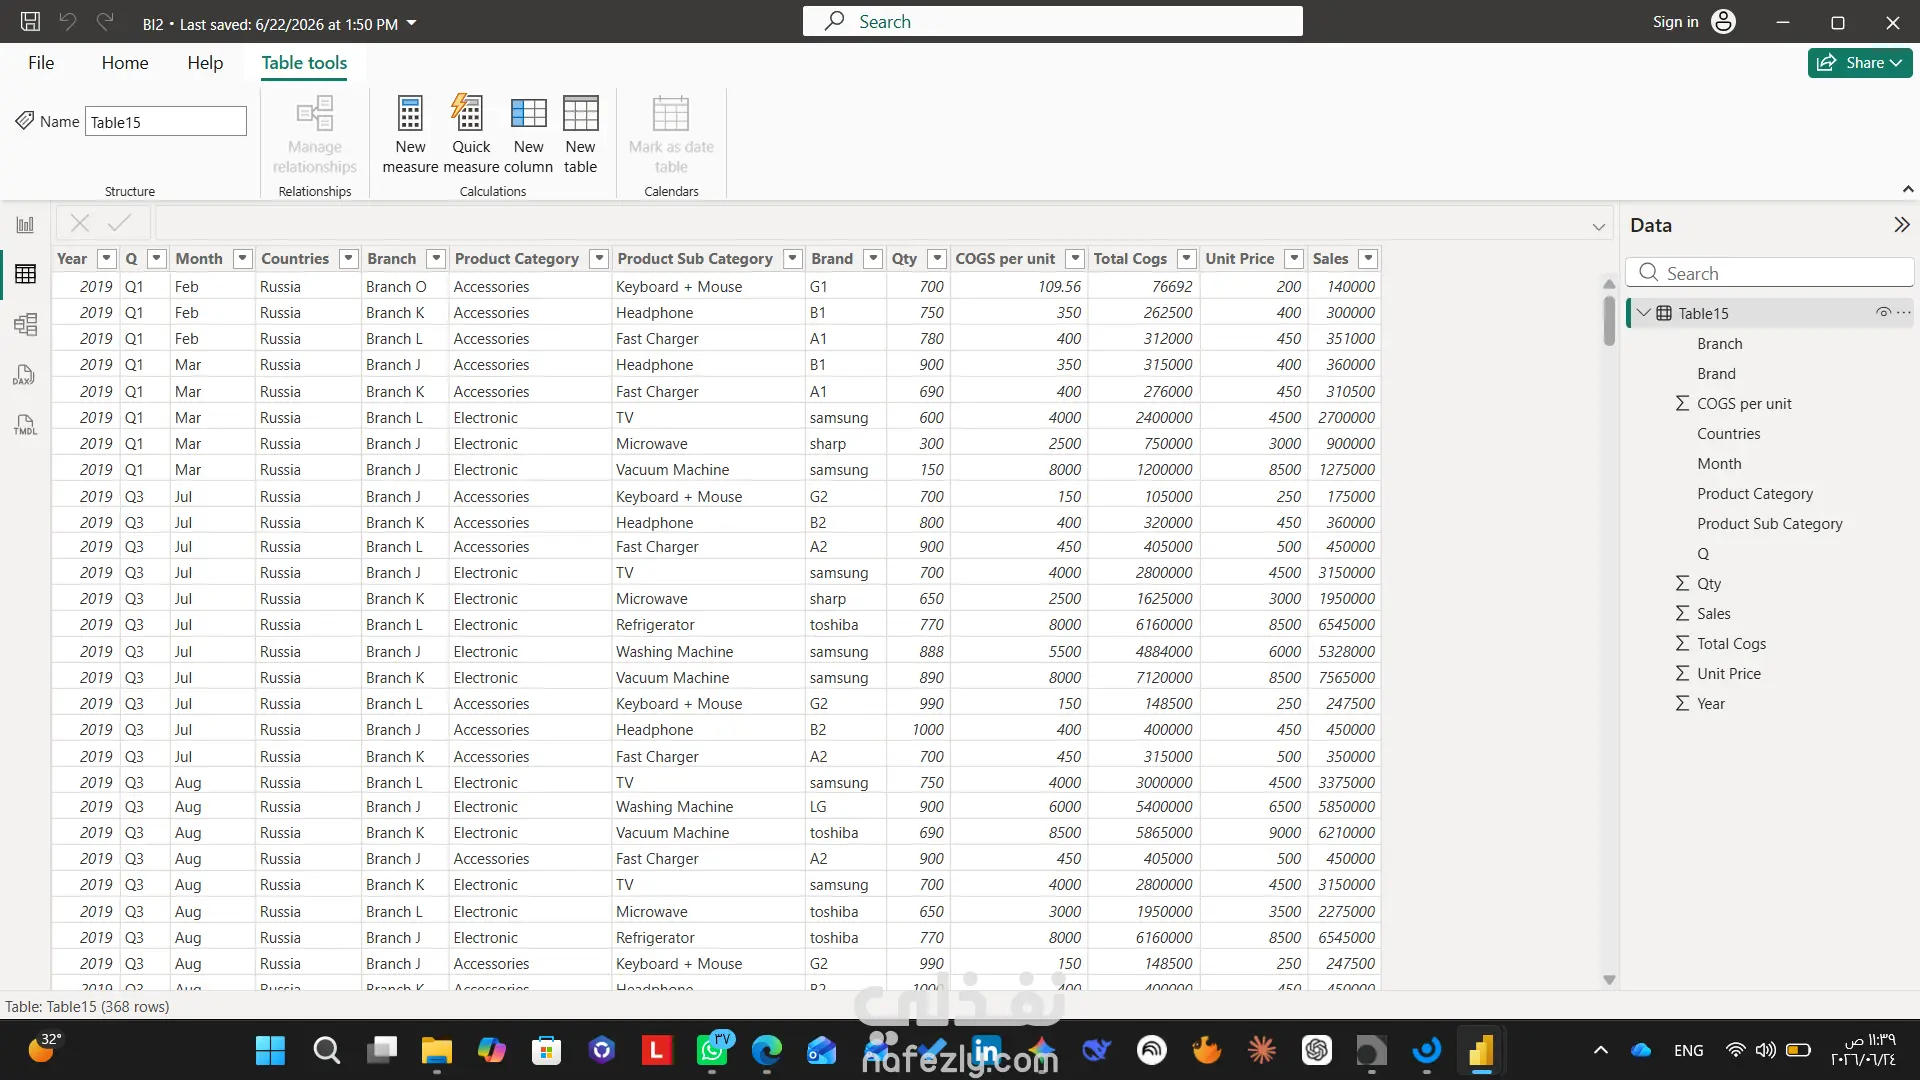Open Power BI taskbar icon
This screenshot has width=1920, height=1080.
(1480, 1050)
